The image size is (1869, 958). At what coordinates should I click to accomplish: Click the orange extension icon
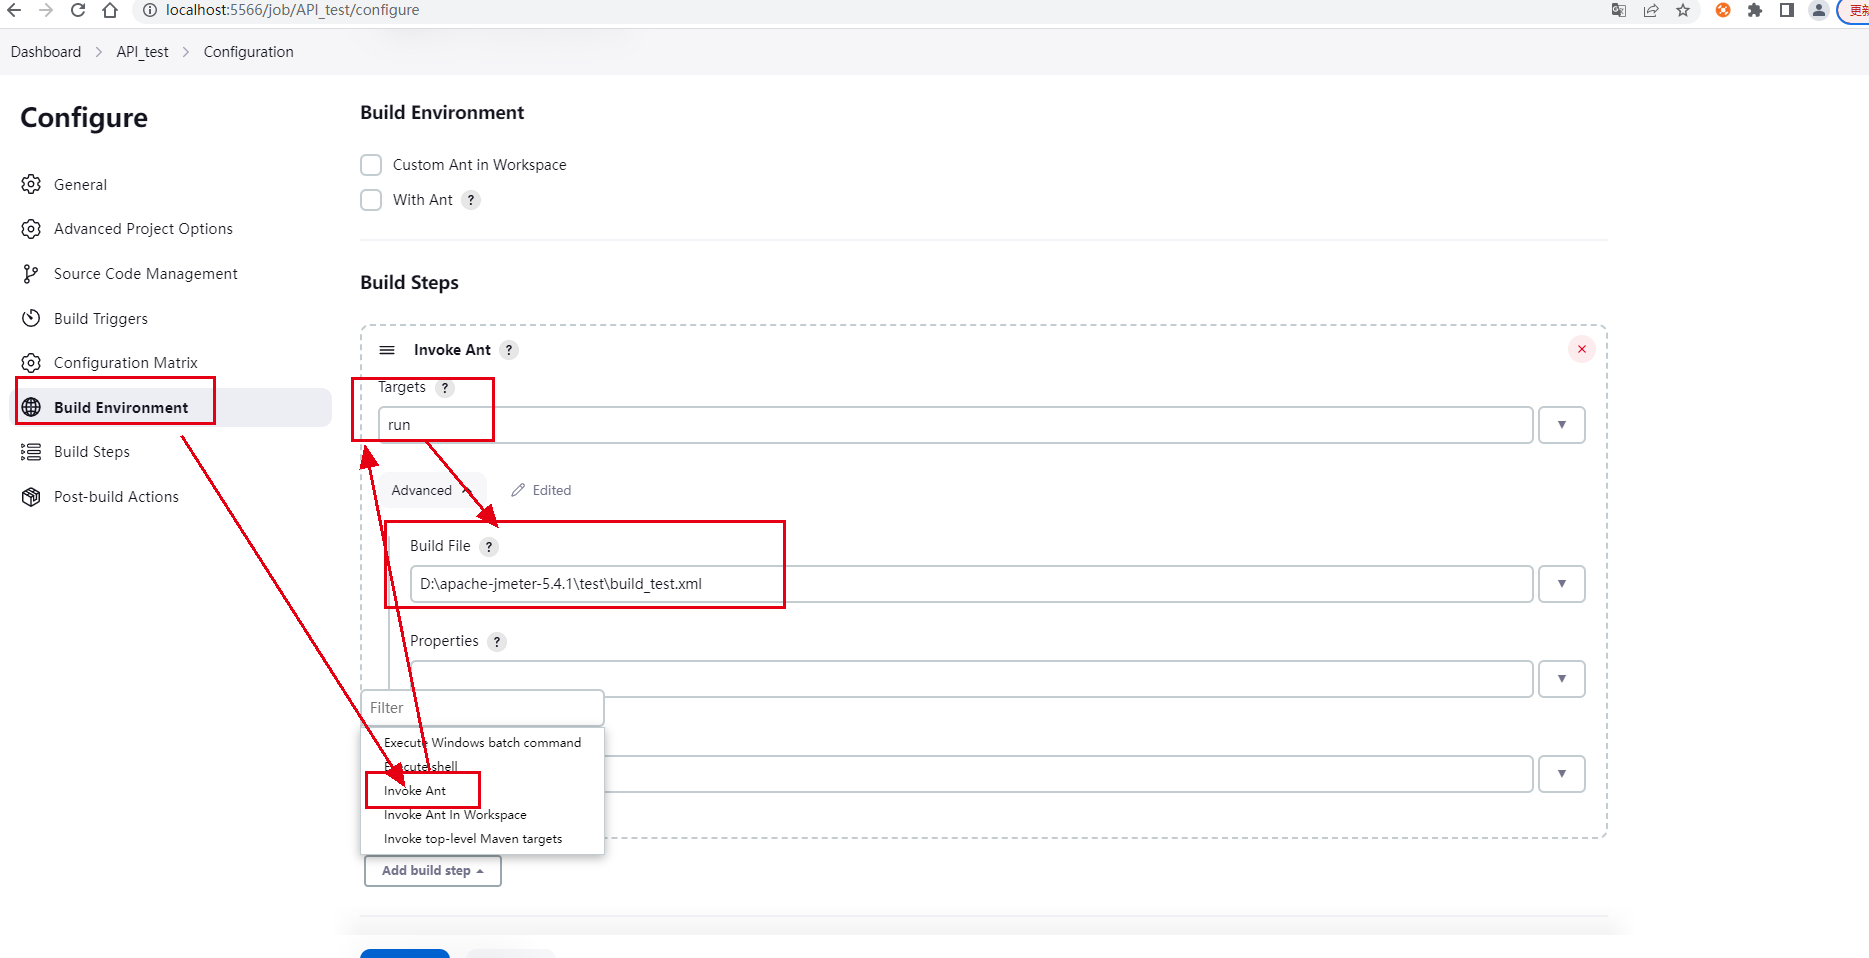pos(1723,10)
